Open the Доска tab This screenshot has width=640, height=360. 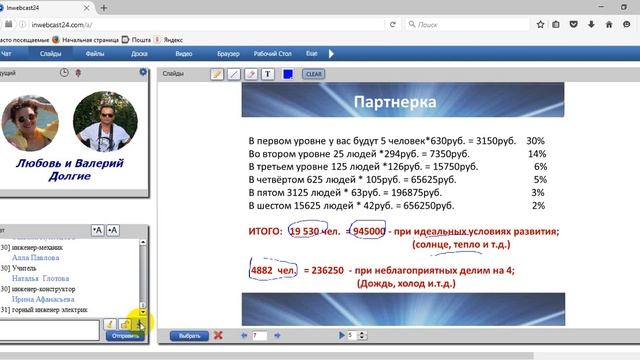(x=139, y=53)
